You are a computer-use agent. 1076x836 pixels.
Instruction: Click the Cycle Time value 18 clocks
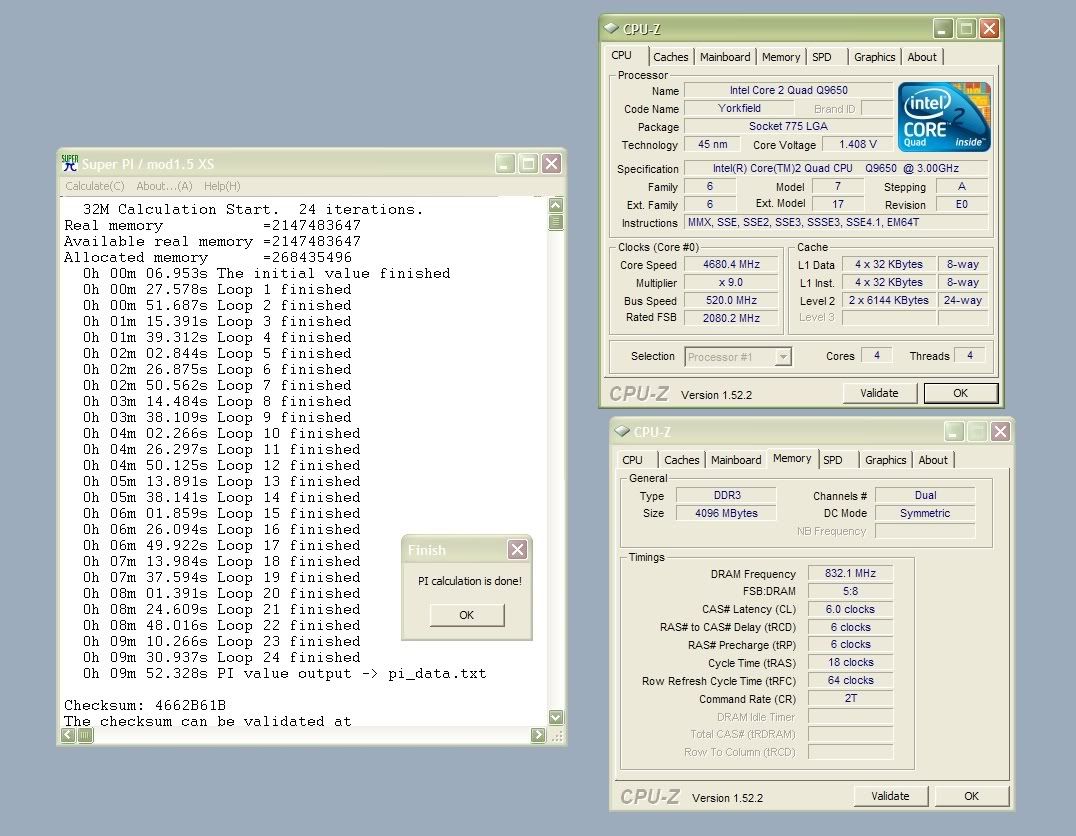click(x=850, y=662)
